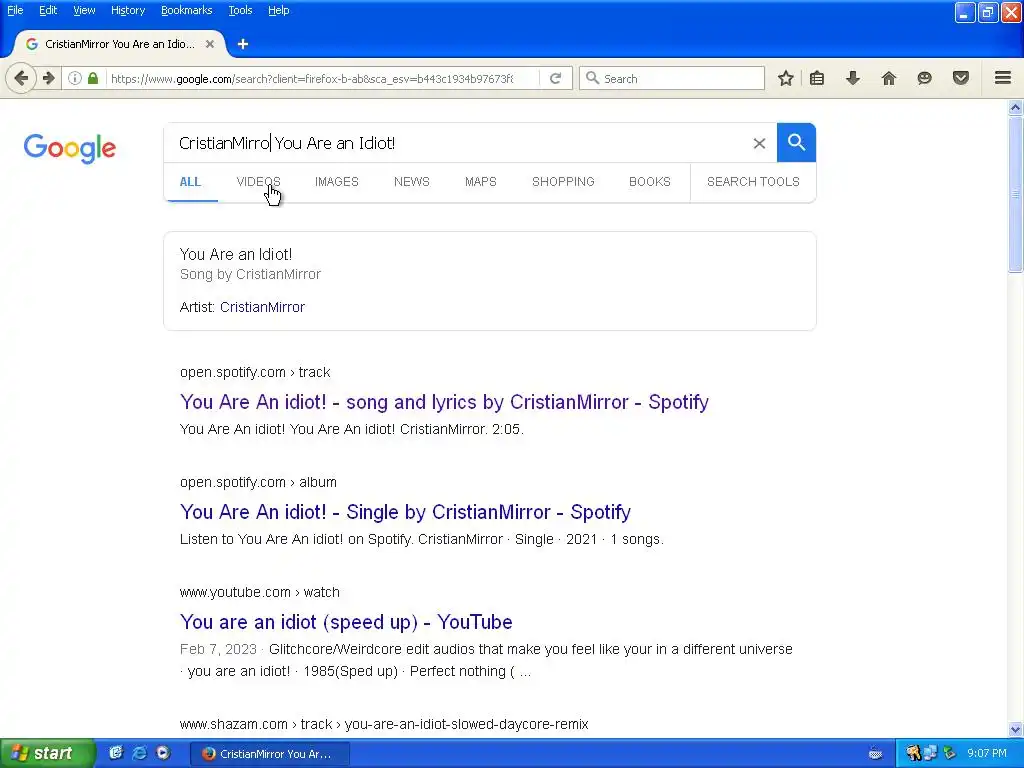Click 'open.spotify.com › track' breadcrumb text
The image size is (1024, 768).
(x=255, y=372)
